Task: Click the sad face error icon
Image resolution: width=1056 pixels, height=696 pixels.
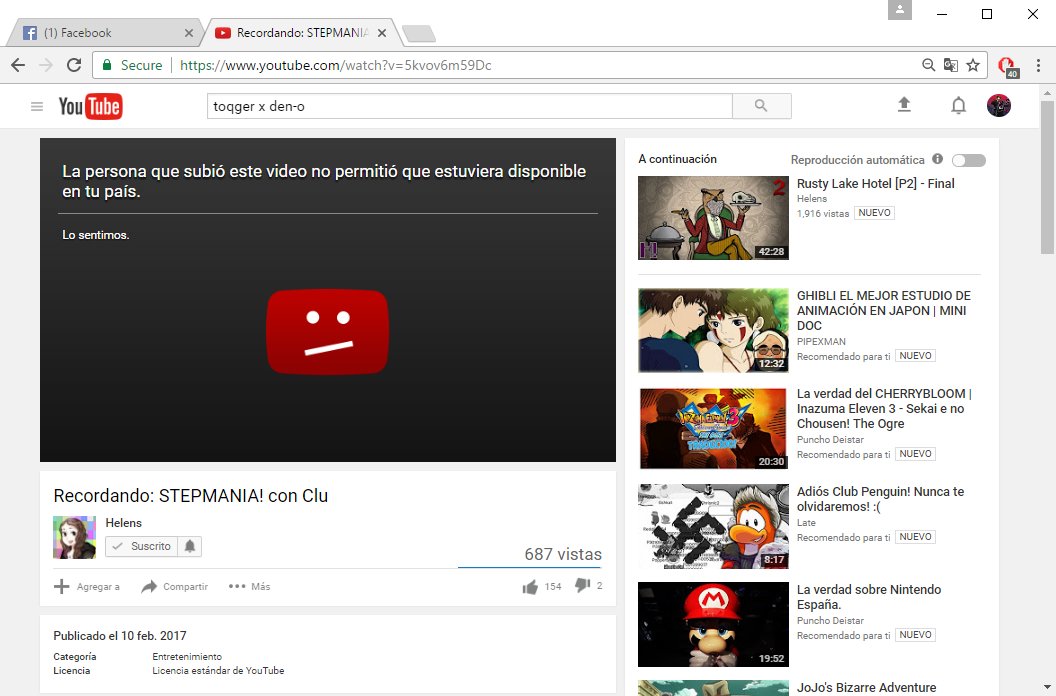Action: coord(327,331)
